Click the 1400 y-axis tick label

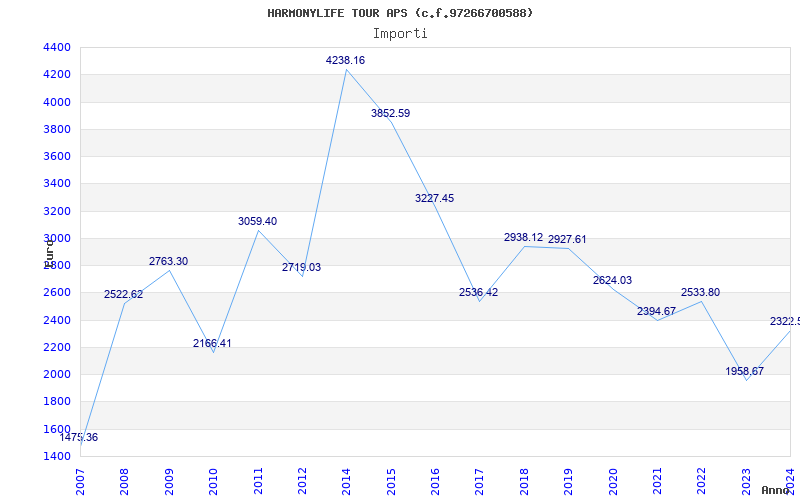(57, 456)
